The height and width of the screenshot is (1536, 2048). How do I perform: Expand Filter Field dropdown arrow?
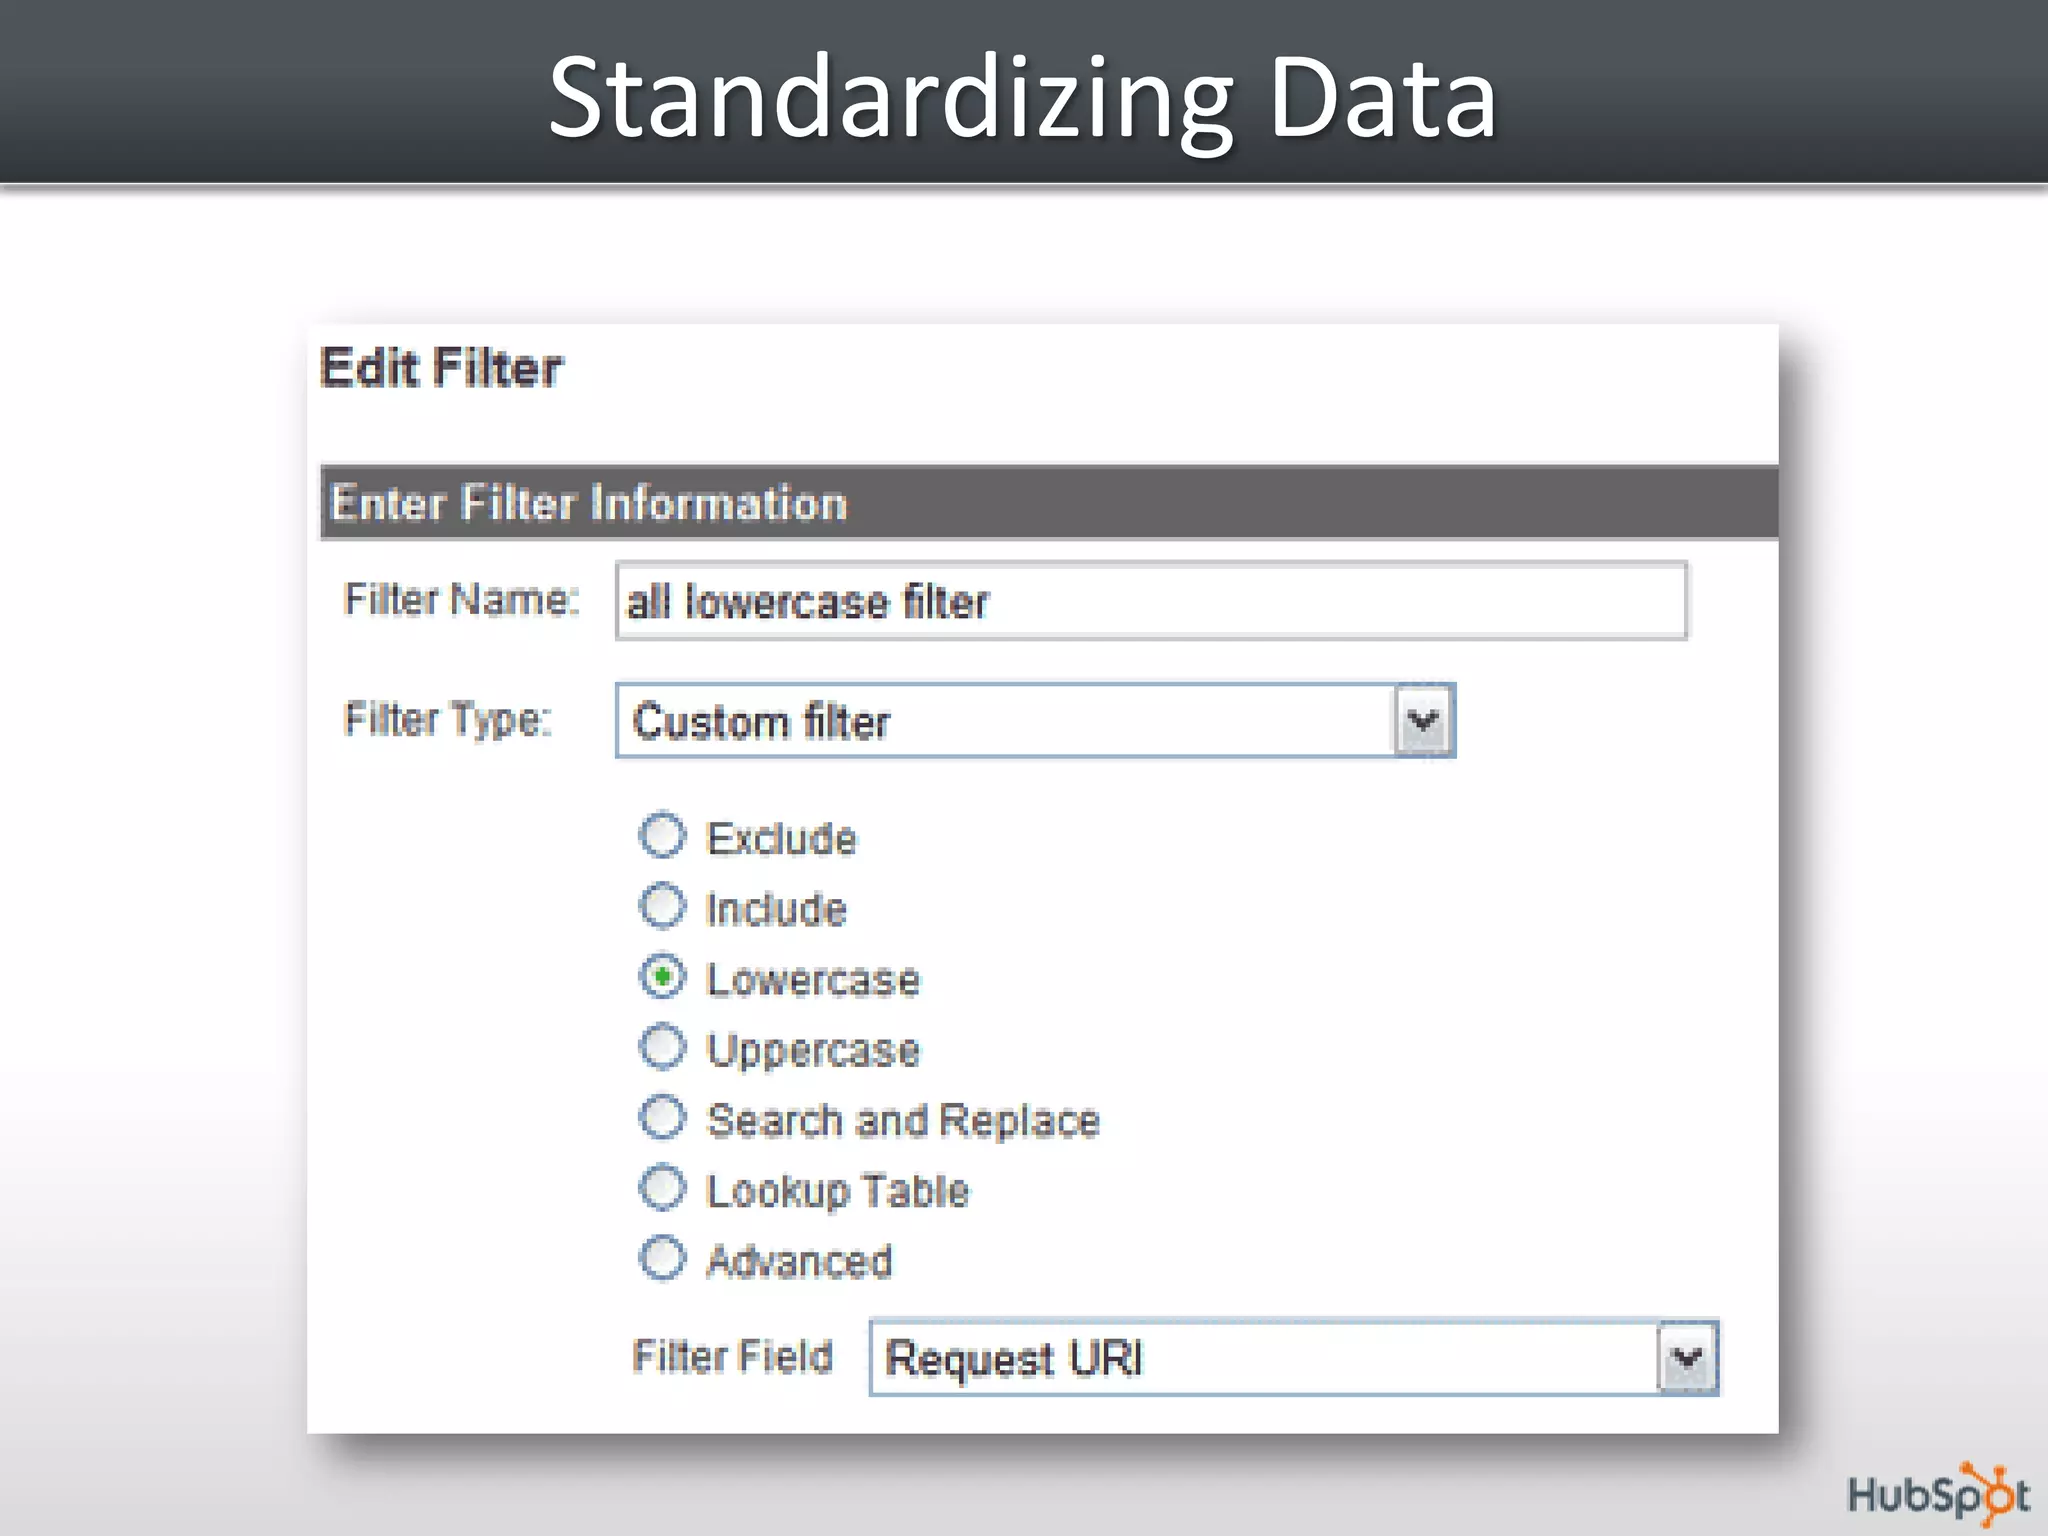[x=1687, y=1358]
